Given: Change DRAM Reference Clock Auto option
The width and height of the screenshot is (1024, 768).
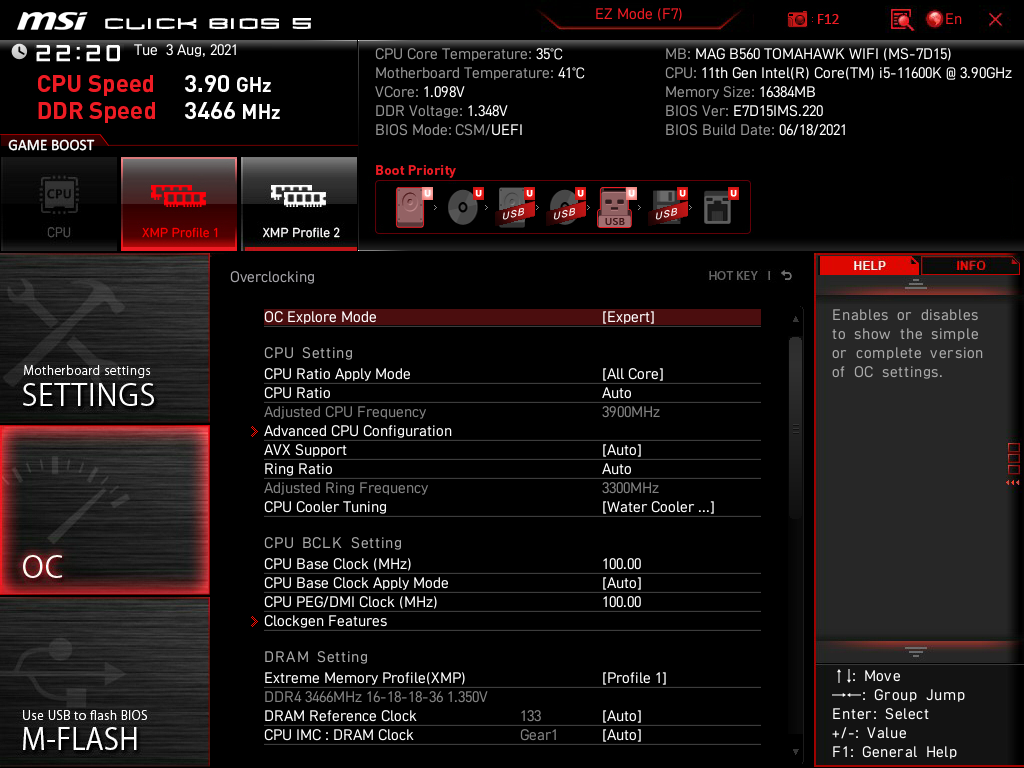Looking at the screenshot, I should [512, 716].
